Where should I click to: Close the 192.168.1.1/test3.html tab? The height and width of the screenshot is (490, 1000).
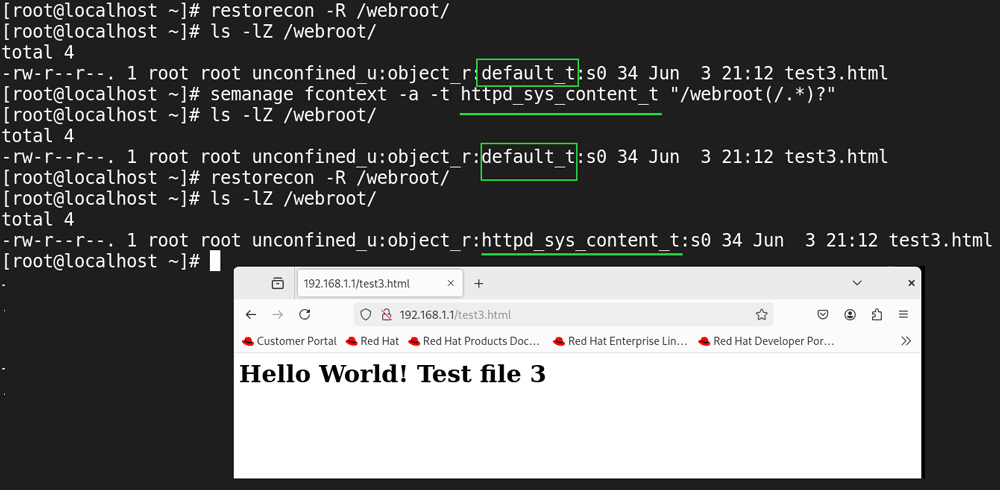coord(451,283)
